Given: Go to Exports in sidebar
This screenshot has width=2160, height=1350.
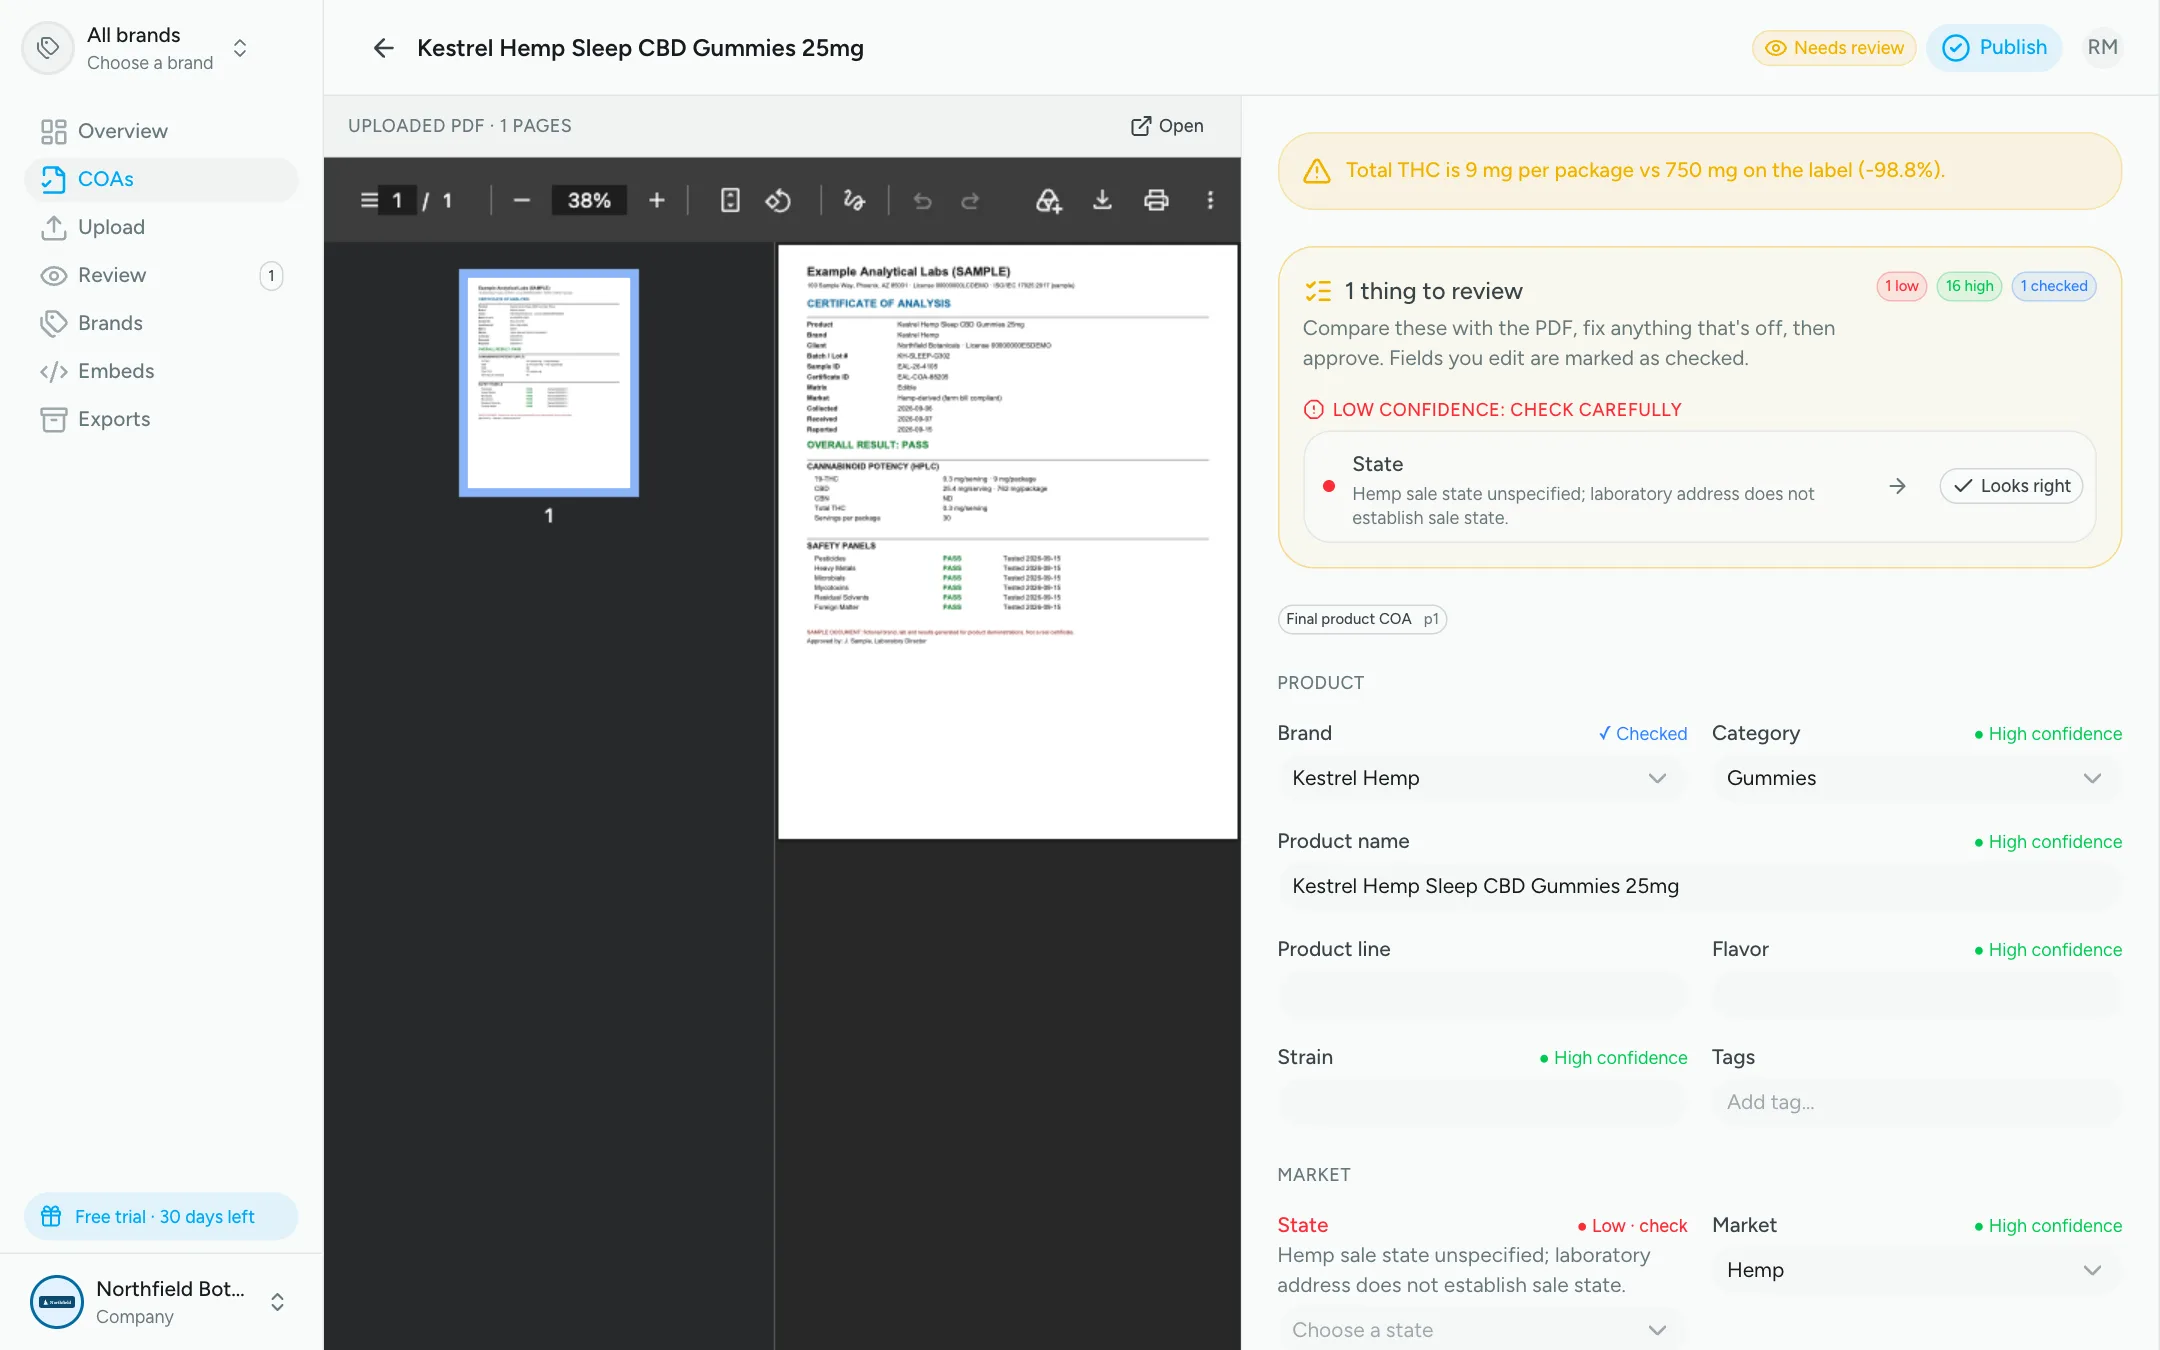Looking at the screenshot, I should tap(160, 419).
